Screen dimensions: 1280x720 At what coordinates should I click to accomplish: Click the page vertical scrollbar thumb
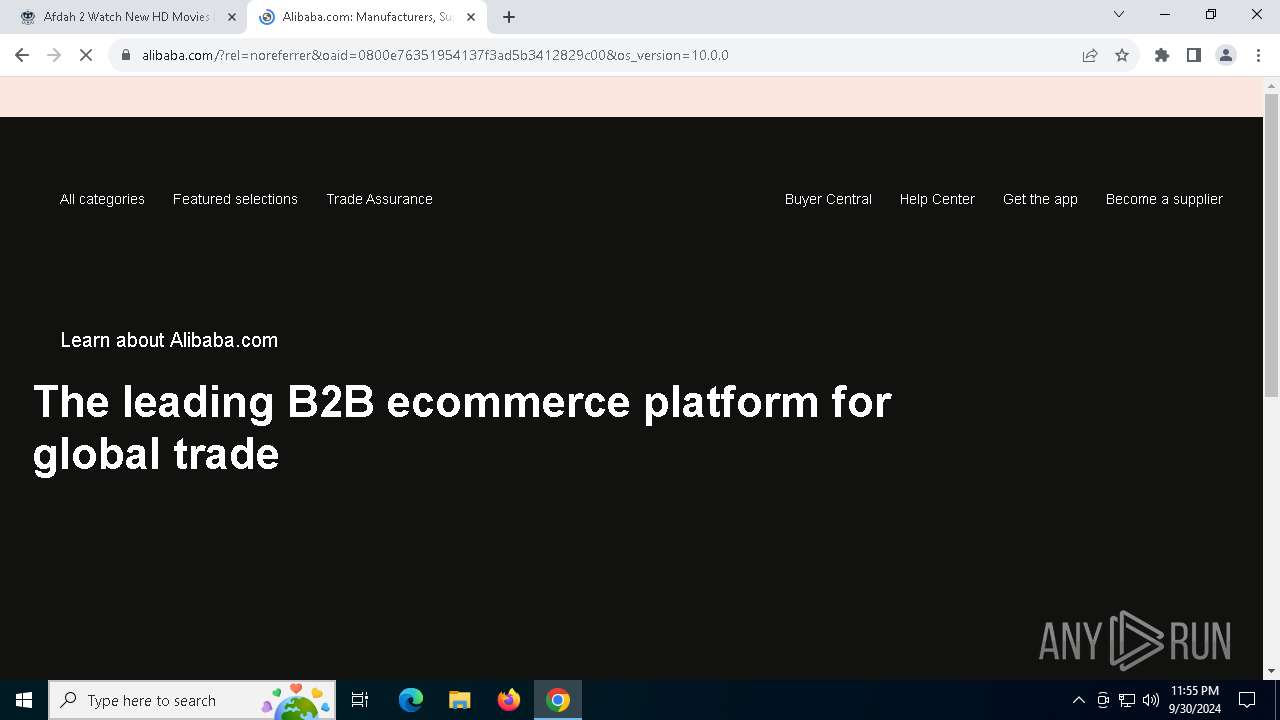click(1271, 244)
